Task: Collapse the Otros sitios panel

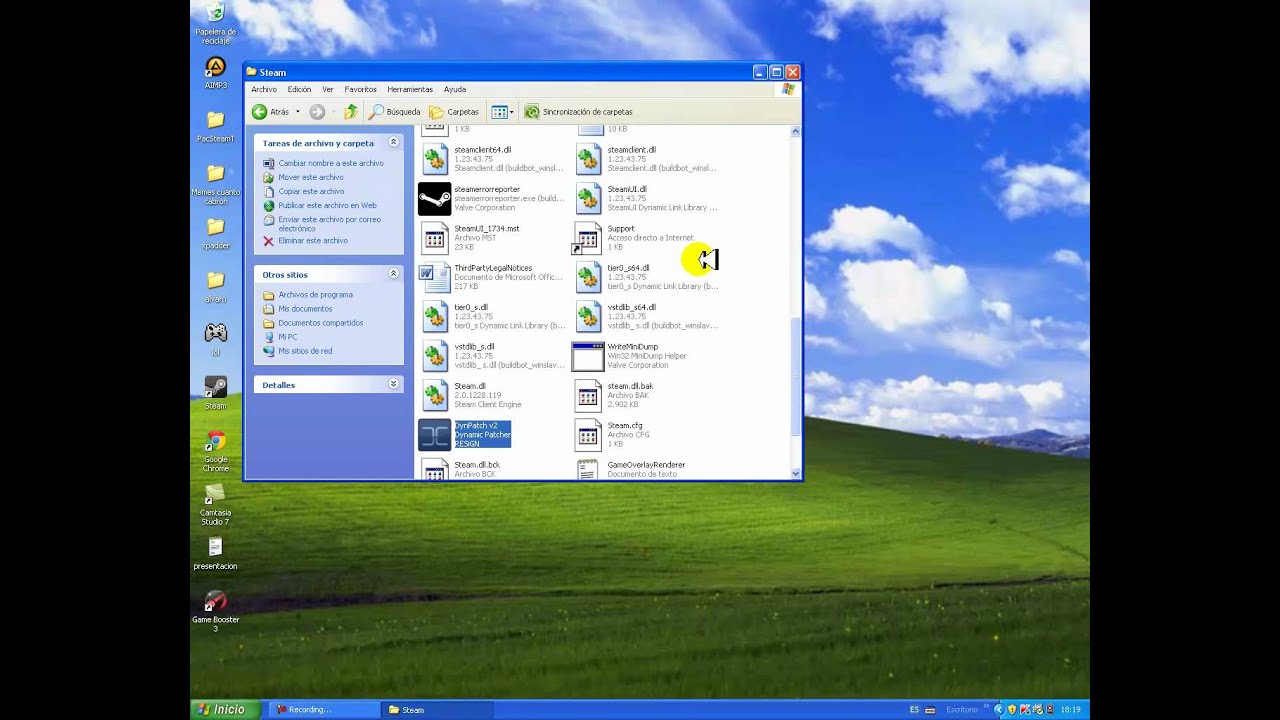Action: [x=393, y=273]
